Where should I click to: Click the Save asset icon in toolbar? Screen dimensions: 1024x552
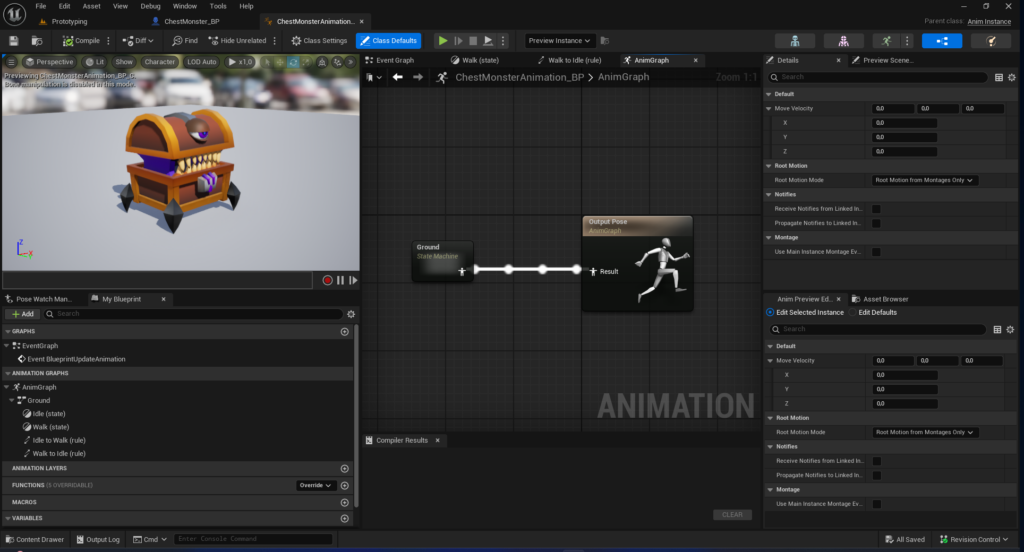[x=14, y=41]
